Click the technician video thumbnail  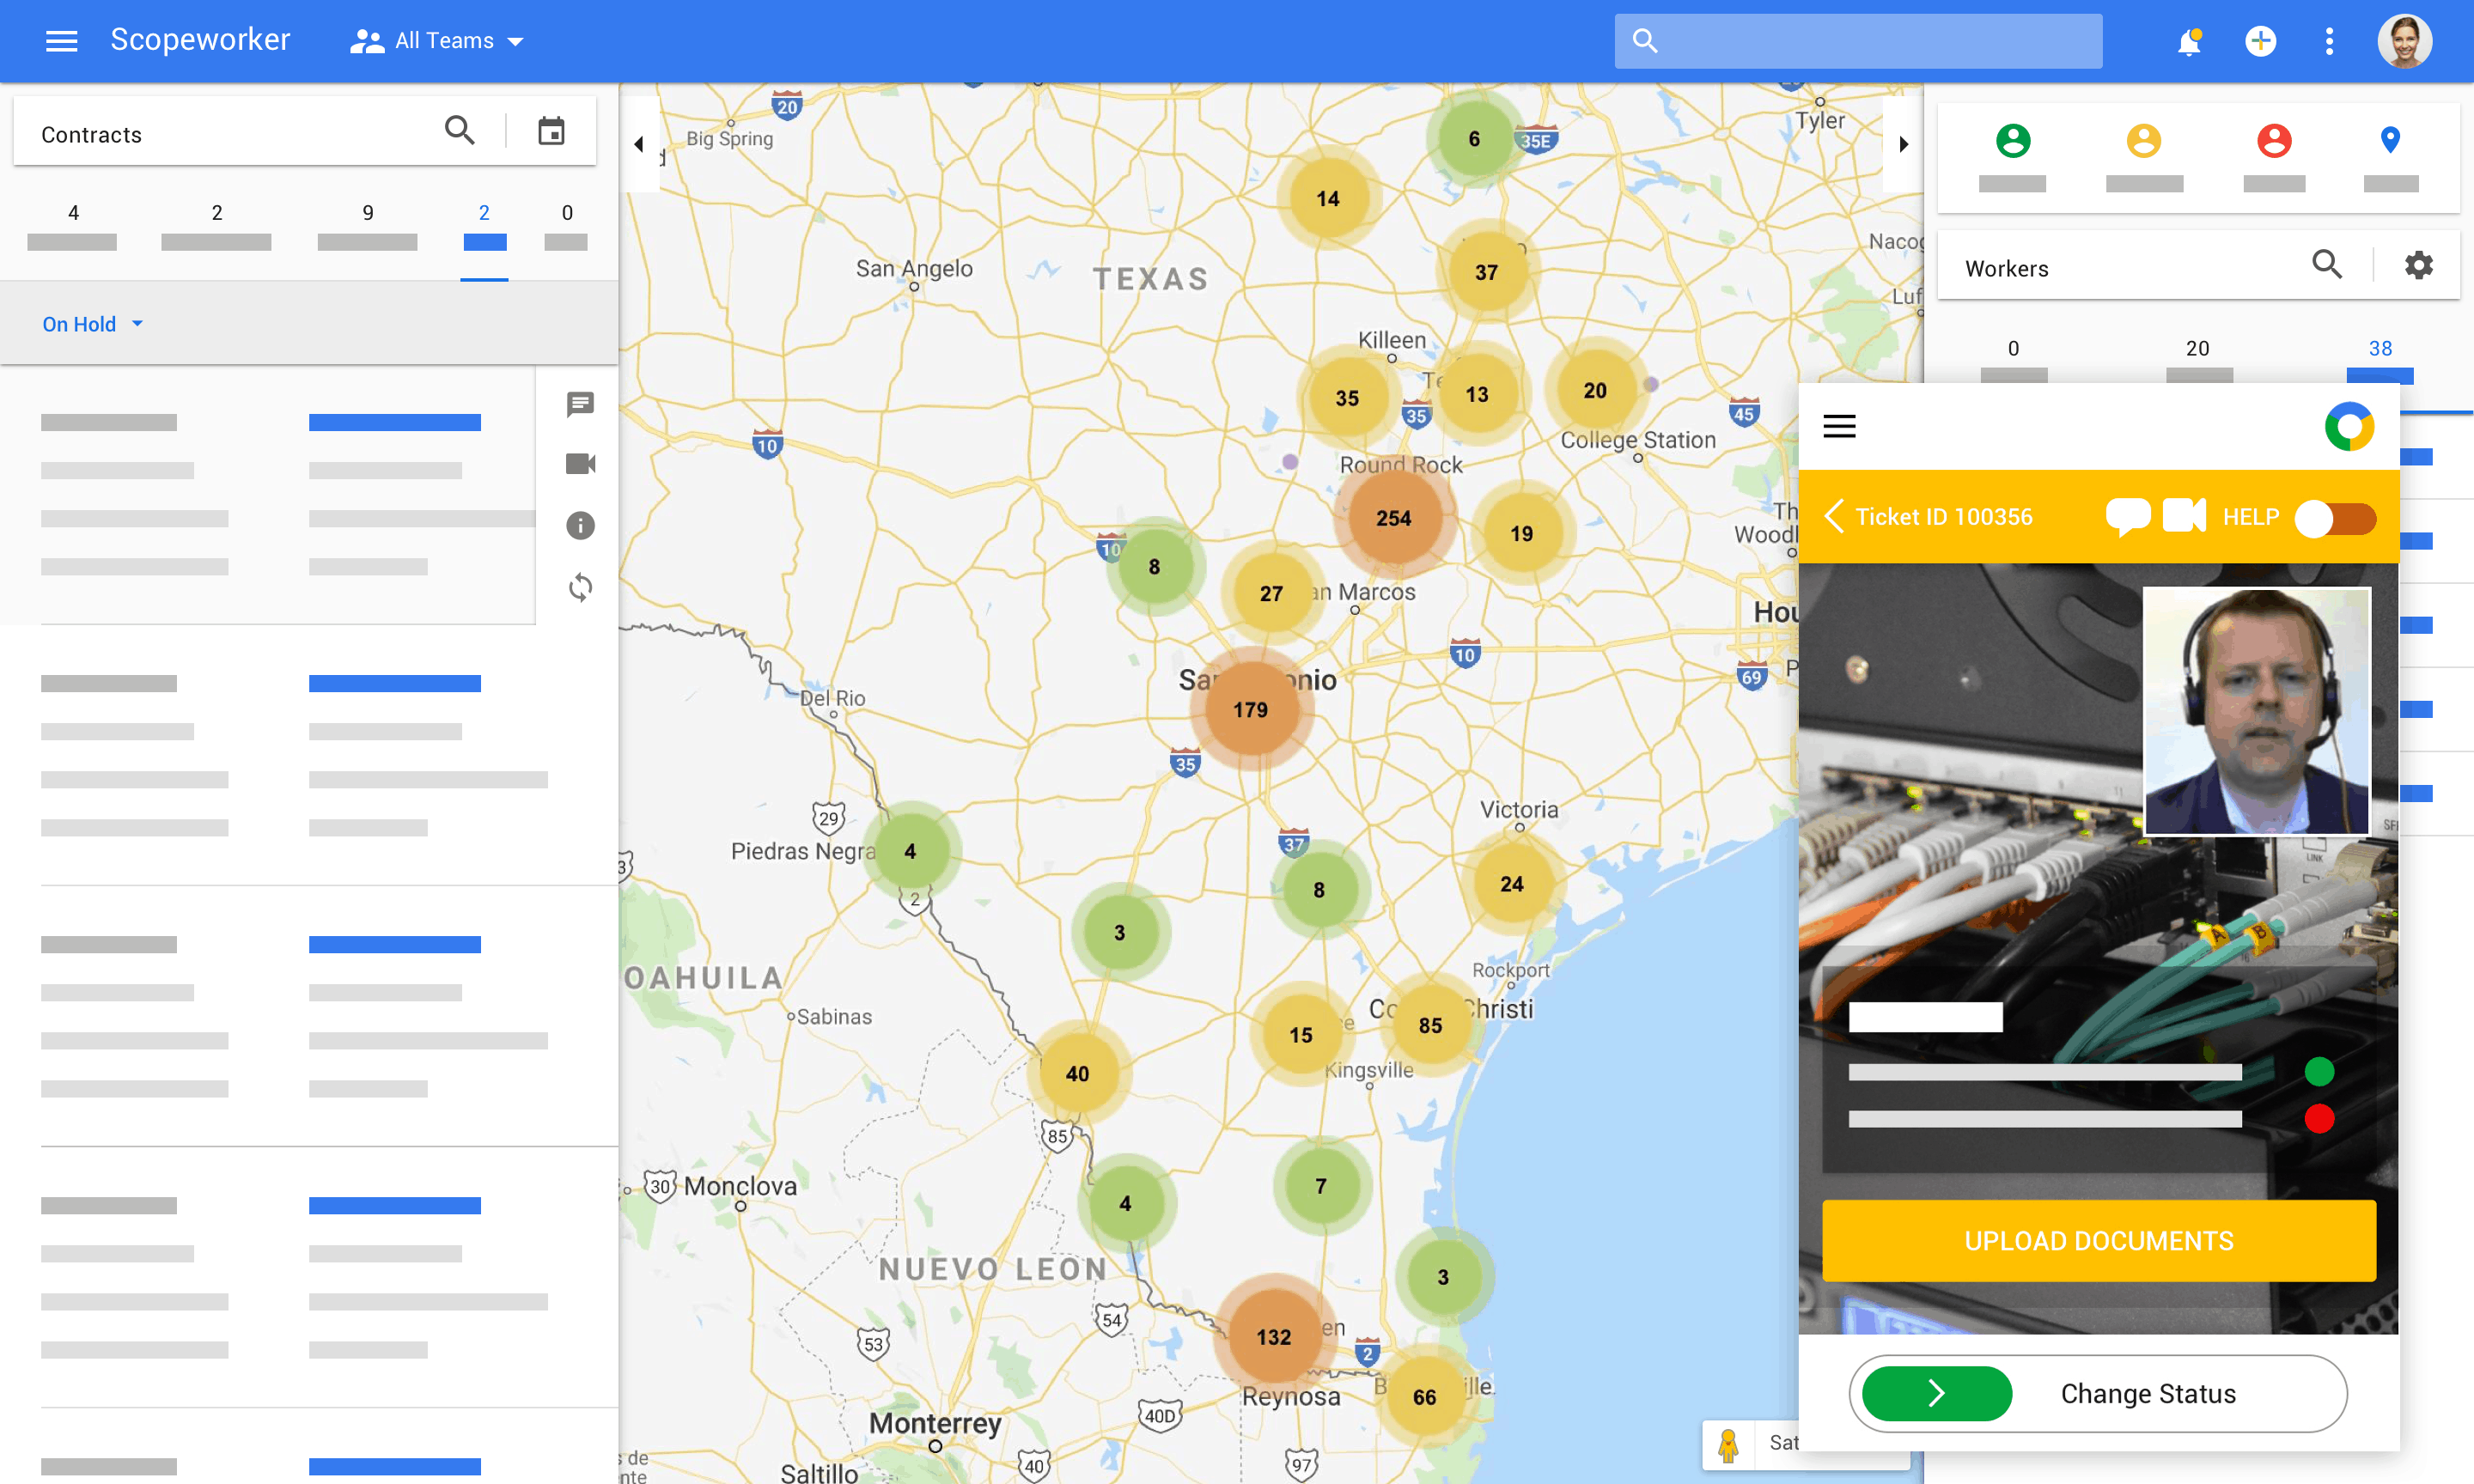point(2256,711)
